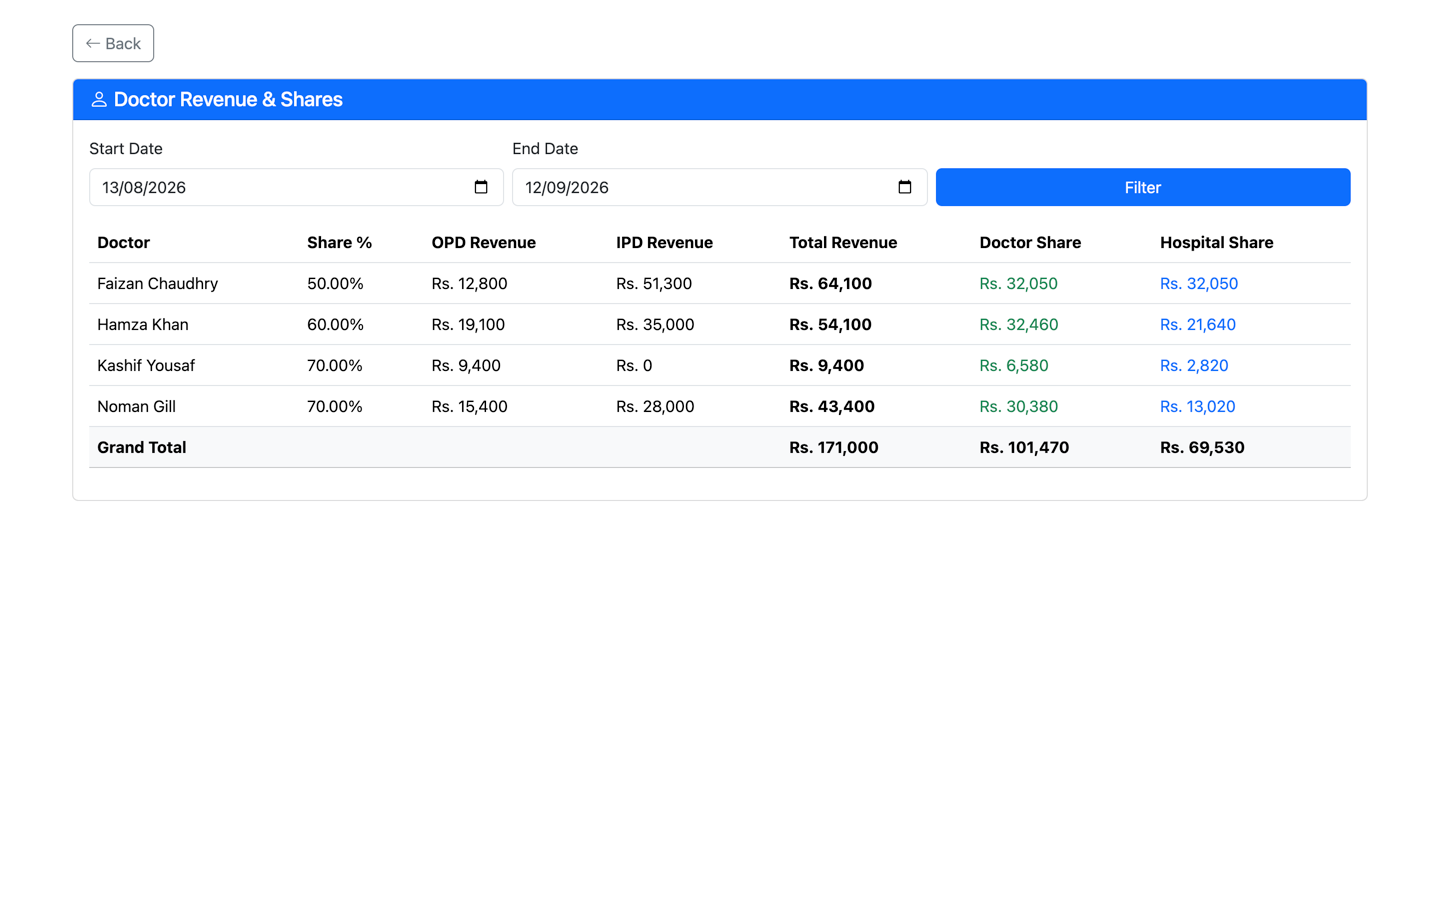The image size is (1440, 900).
Task: Focus the Start Date input field
Action: 296,187
